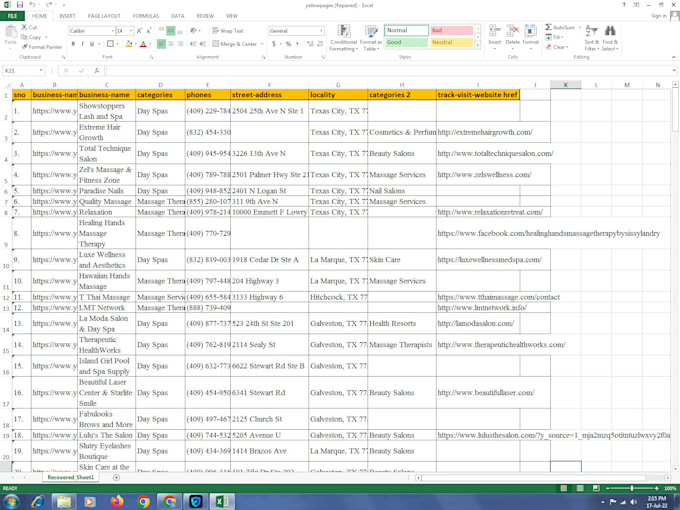The height and width of the screenshot is (510, 680).
Task: Toggle middle vertical alignment
Action: (x=171, y=31)
